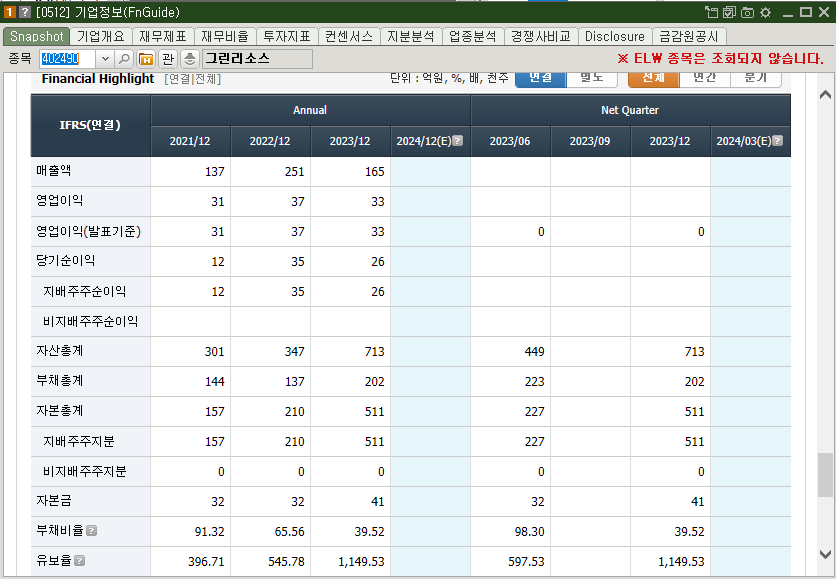The height and width of the screenshot is (579, 836).
Task: Select the orange 전체 period toggle
Action: [x=654, y=78]
